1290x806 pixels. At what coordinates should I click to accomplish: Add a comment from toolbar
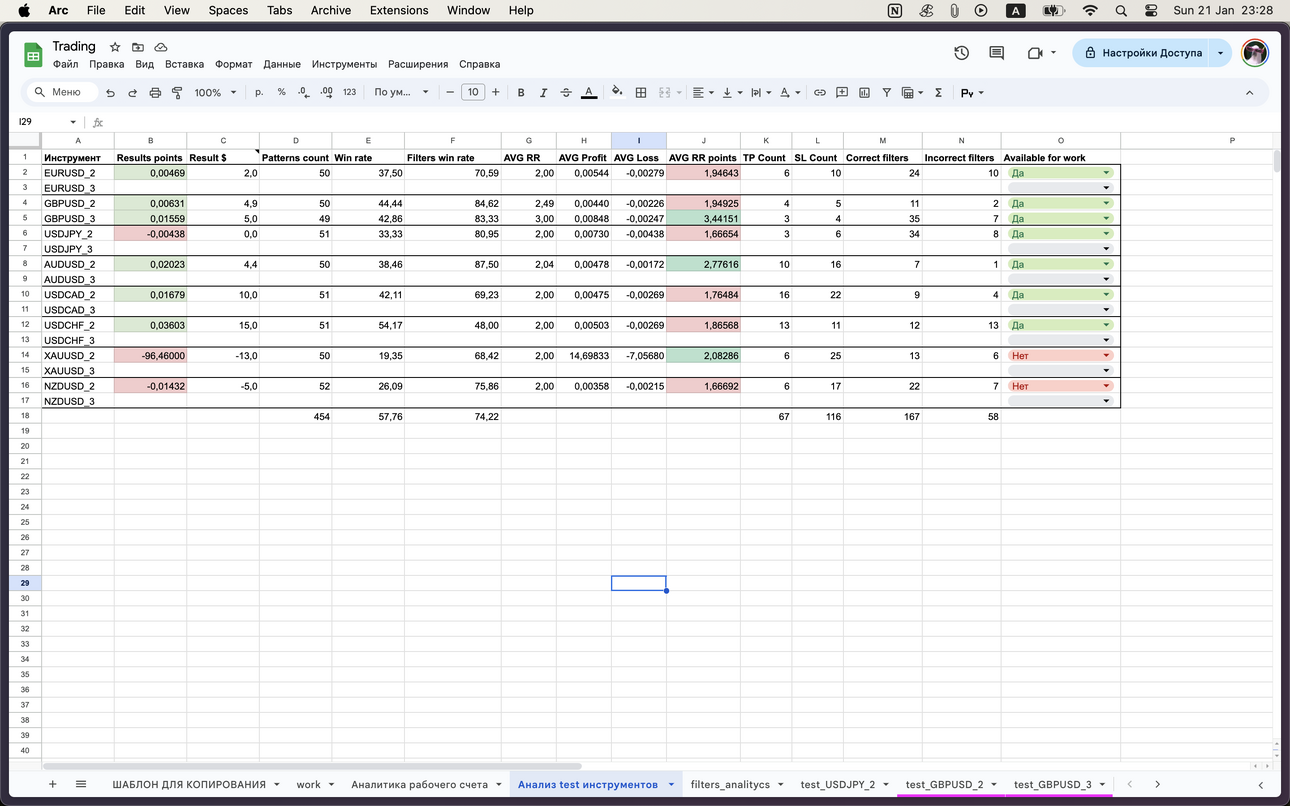click(842, 92)
